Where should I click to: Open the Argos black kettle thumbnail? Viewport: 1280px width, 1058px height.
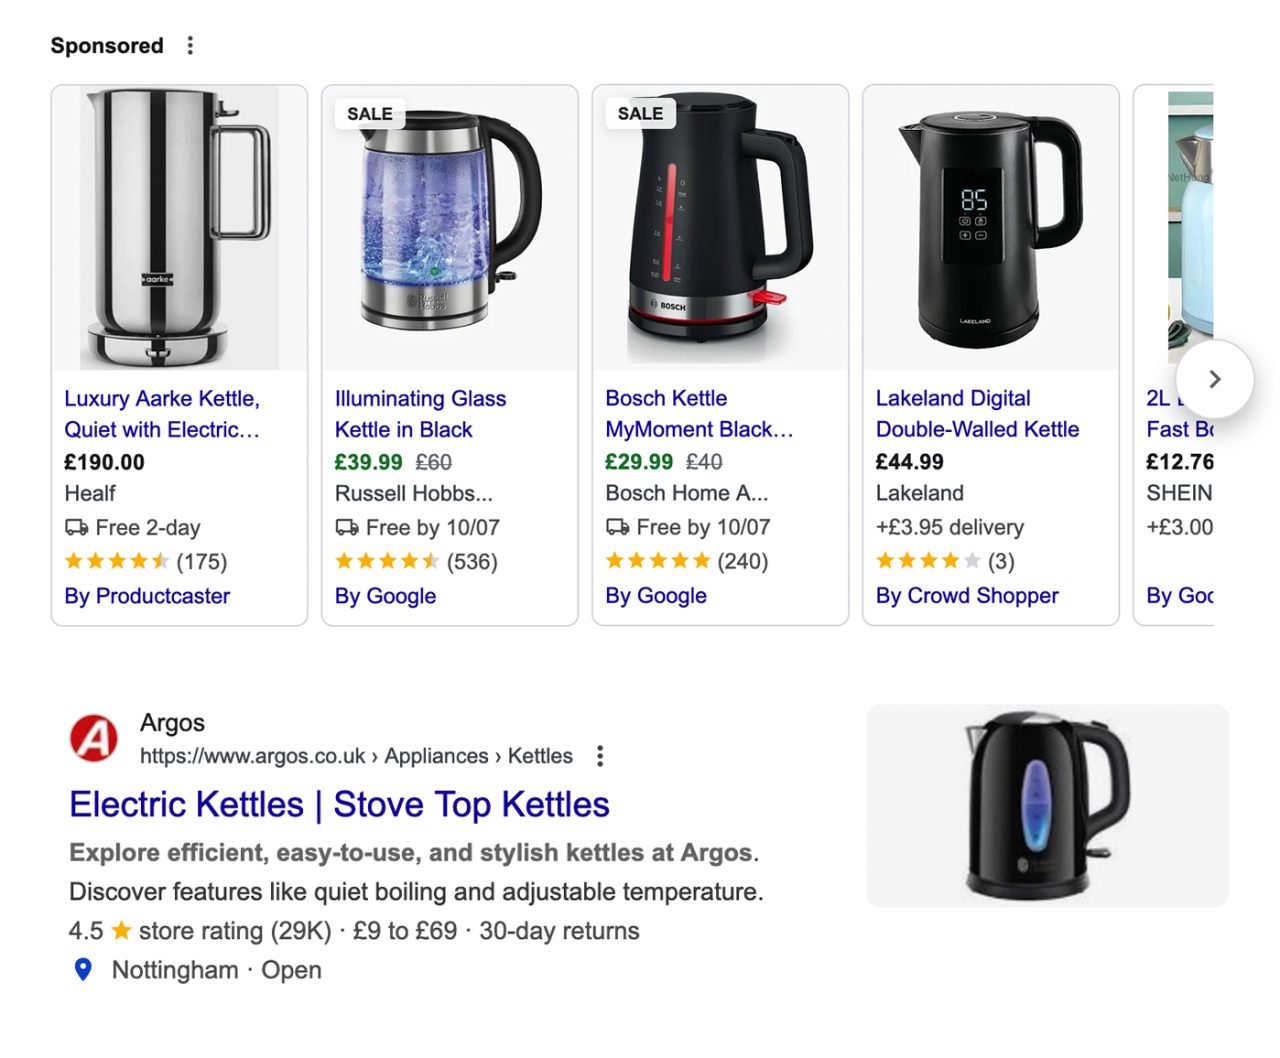tap(1047, 806)
